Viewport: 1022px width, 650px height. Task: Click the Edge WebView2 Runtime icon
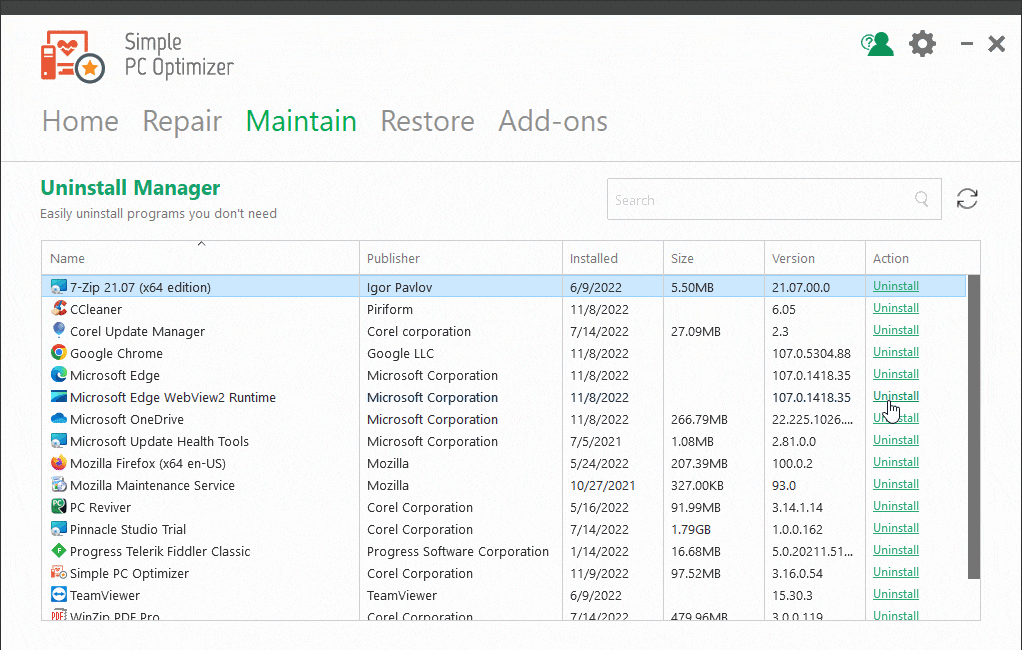pos(59,396)
